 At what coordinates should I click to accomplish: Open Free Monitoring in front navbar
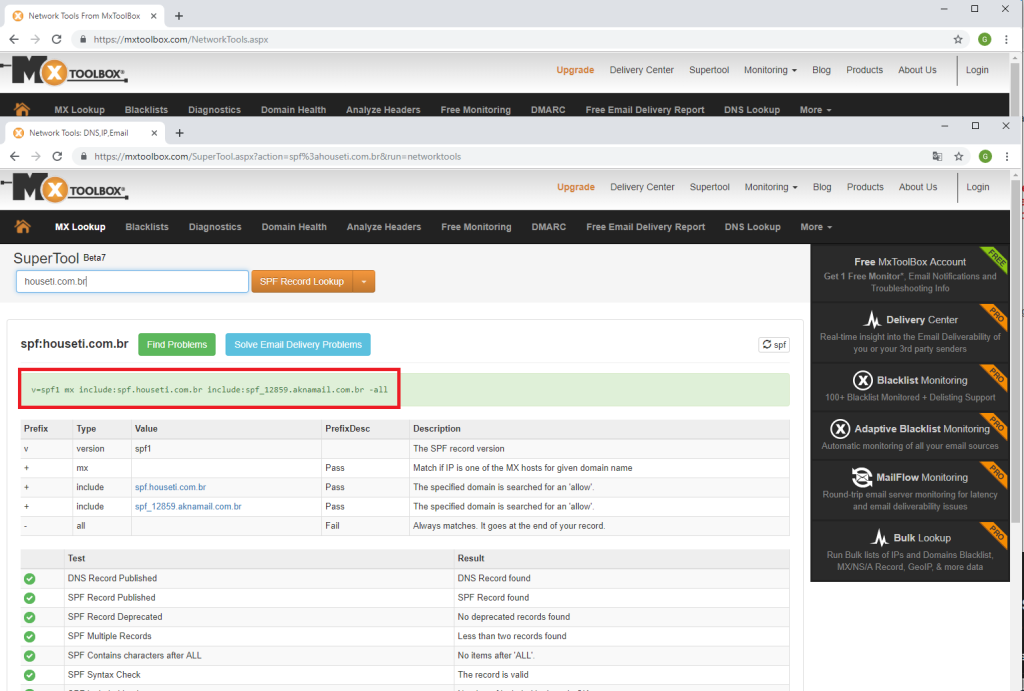click(476, 227)
